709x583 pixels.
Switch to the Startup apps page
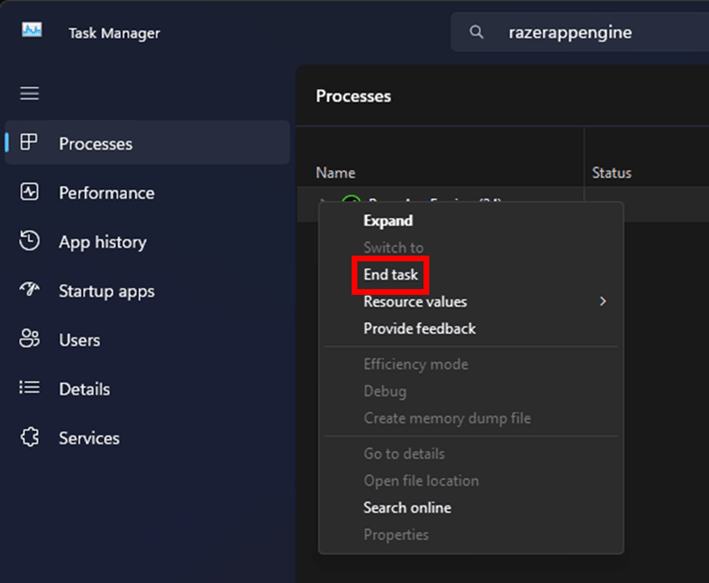click(106, 291)
